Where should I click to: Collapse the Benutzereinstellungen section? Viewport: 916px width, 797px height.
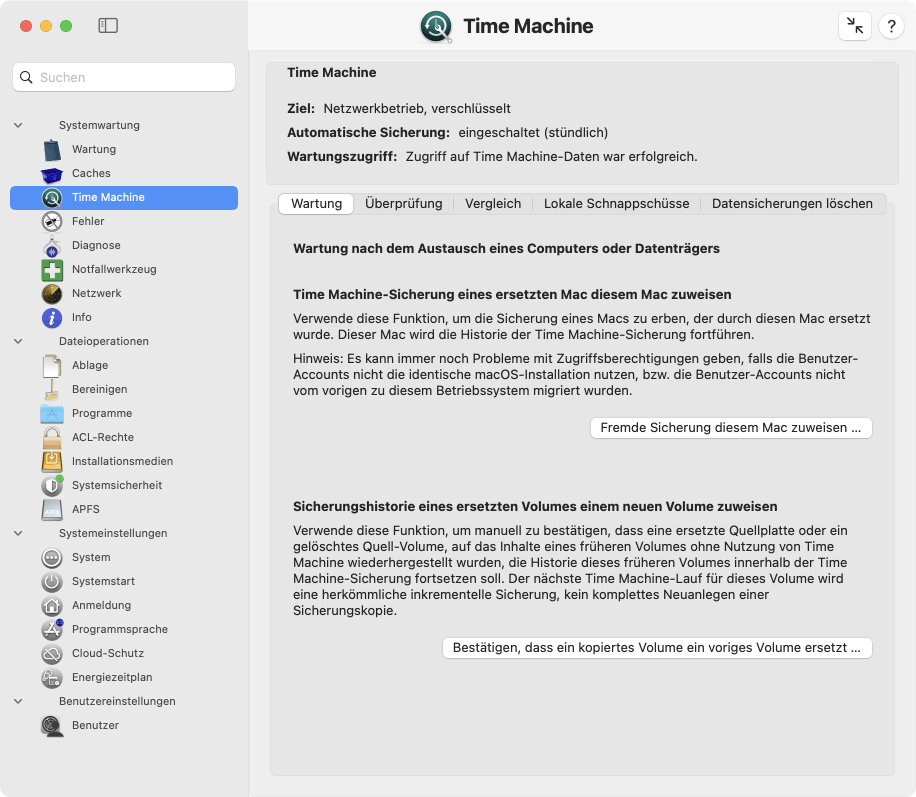(x=18, y=701)
